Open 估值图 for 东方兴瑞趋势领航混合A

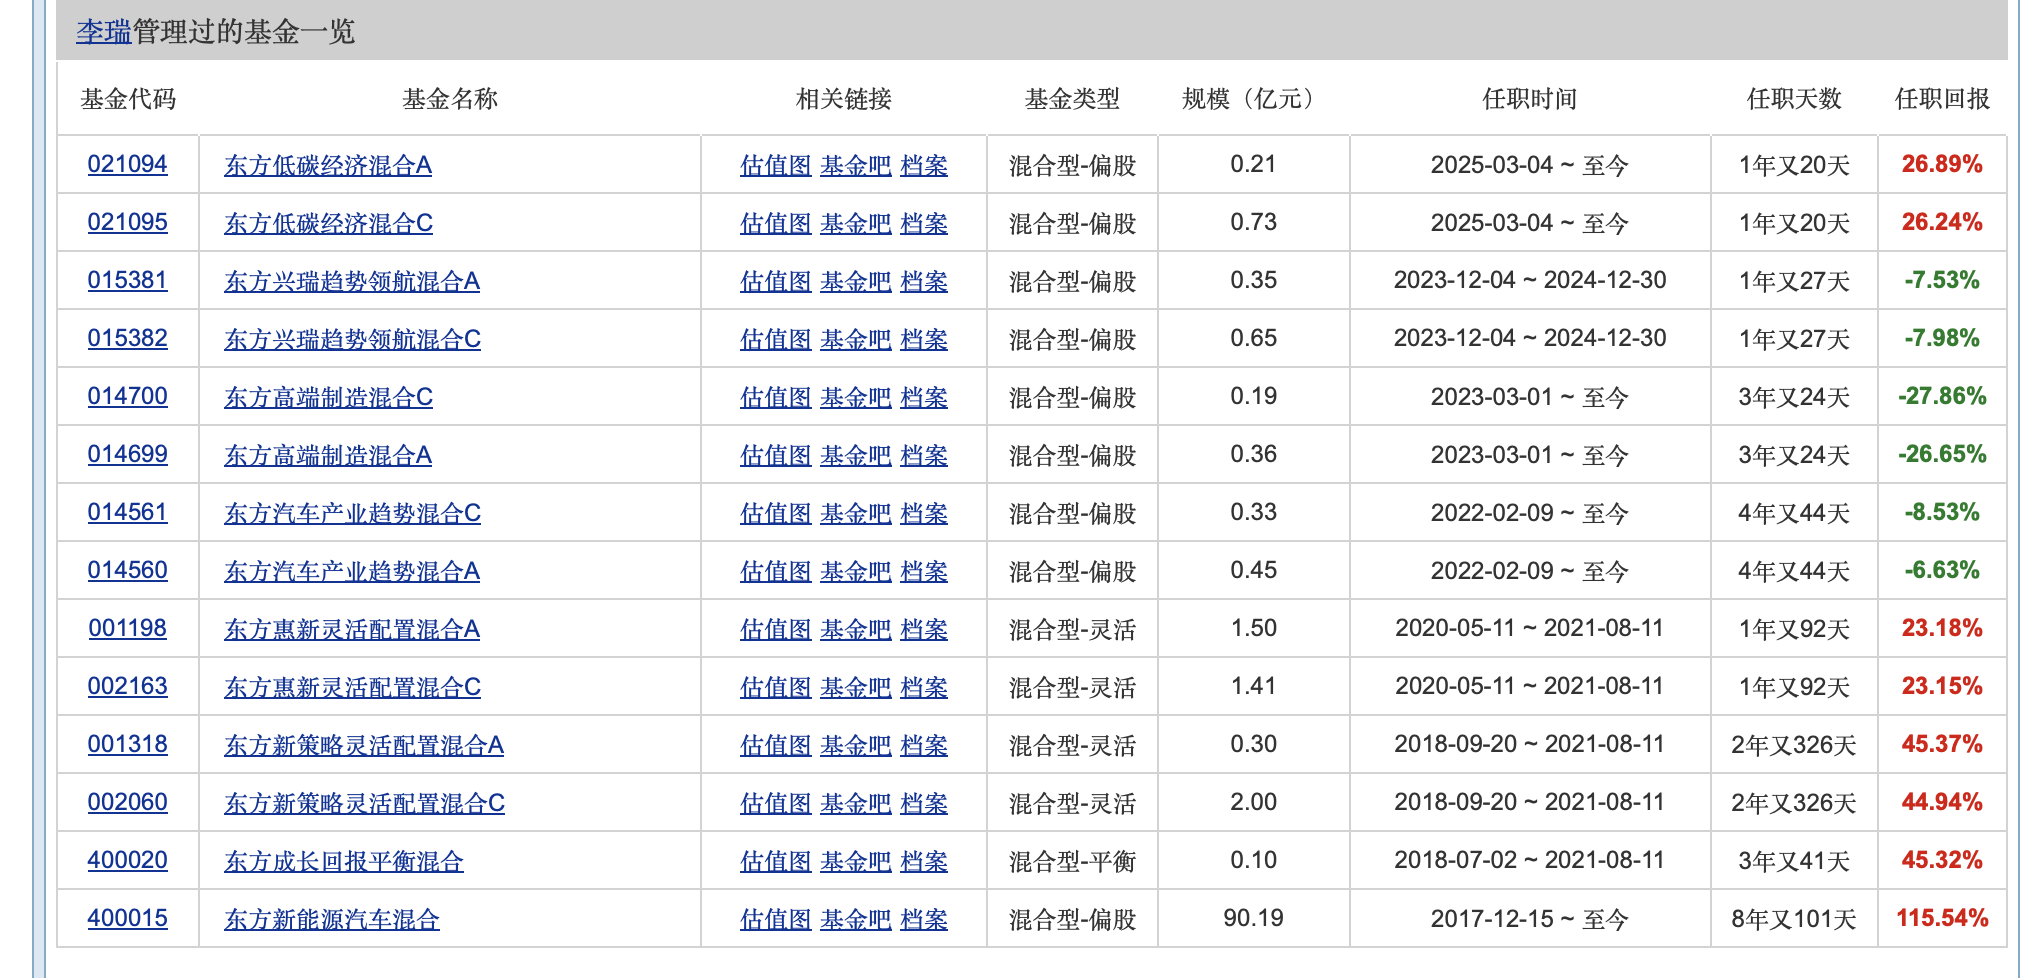tap(775, 281)
